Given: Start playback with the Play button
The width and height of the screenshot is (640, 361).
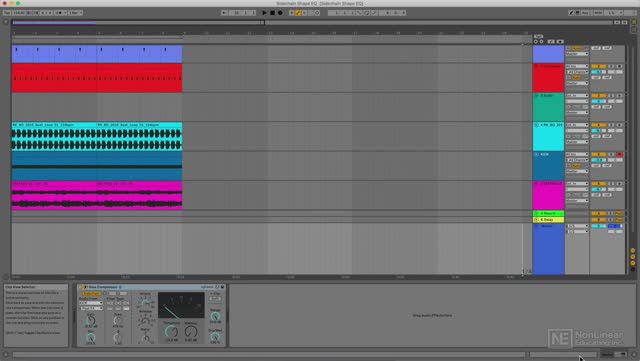Looking at the screenshot, I should (264, 13).
